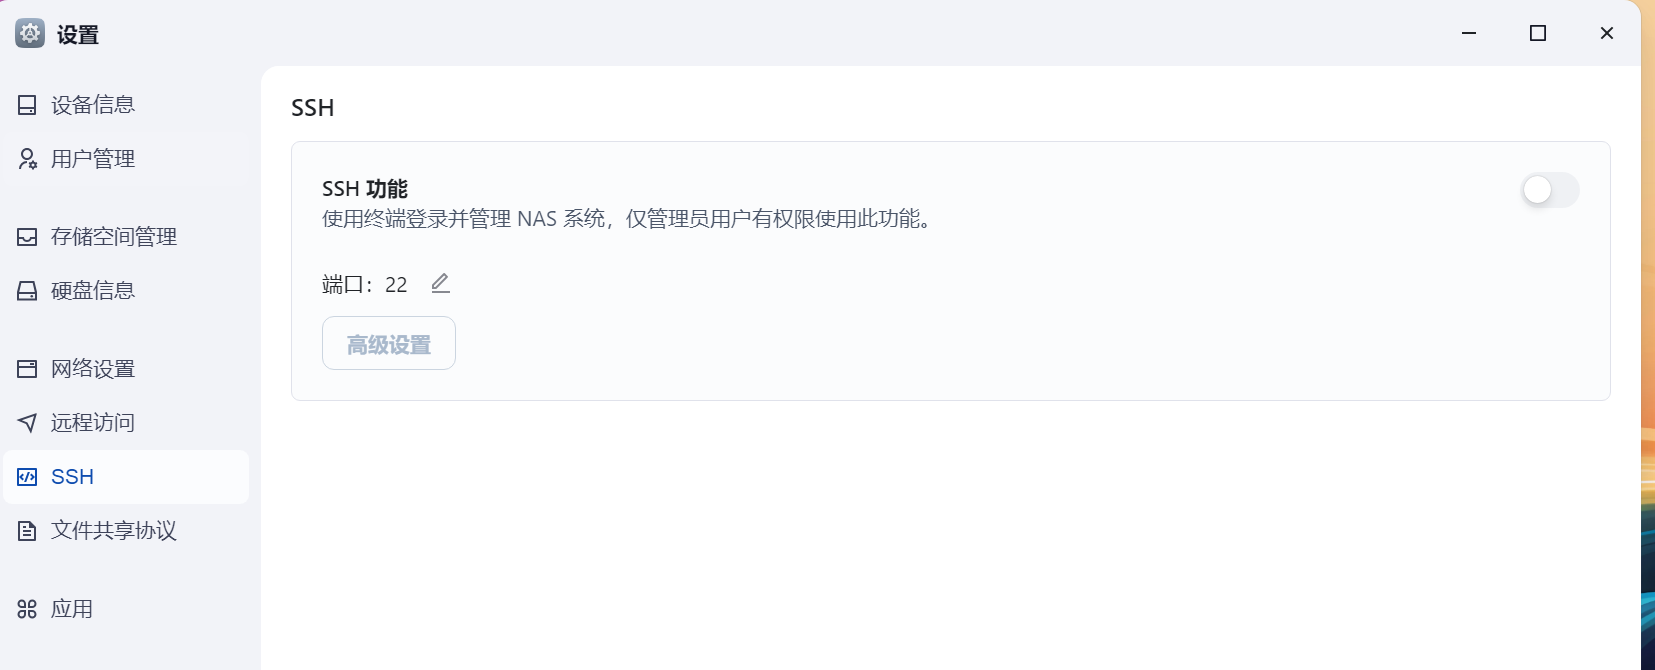The image size is (1655, 670).
Task: Open the 高级设置 advanced settings button
Action: (x=389, y=343)
